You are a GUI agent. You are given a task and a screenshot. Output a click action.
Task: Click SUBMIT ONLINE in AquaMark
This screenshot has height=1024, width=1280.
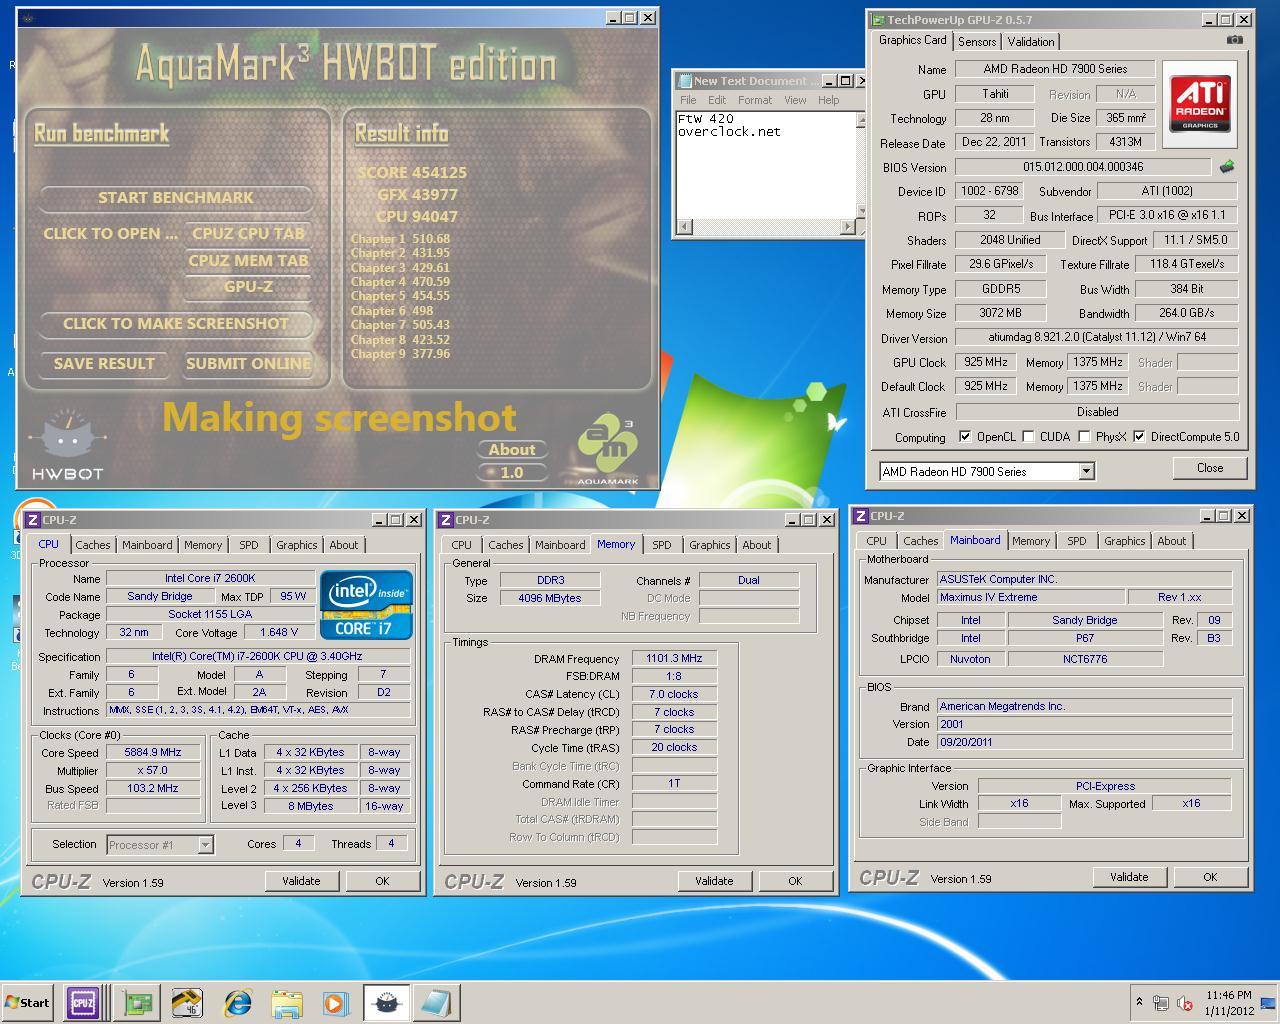pos(248,364)
